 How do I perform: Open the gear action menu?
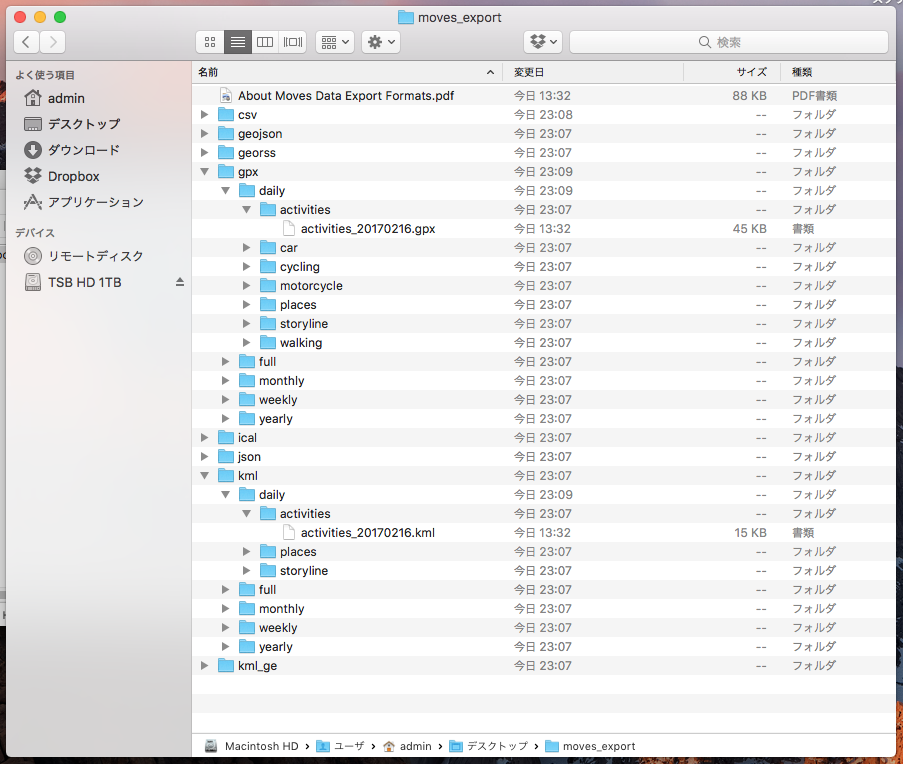pyautogui.click(x=381, y=42)
